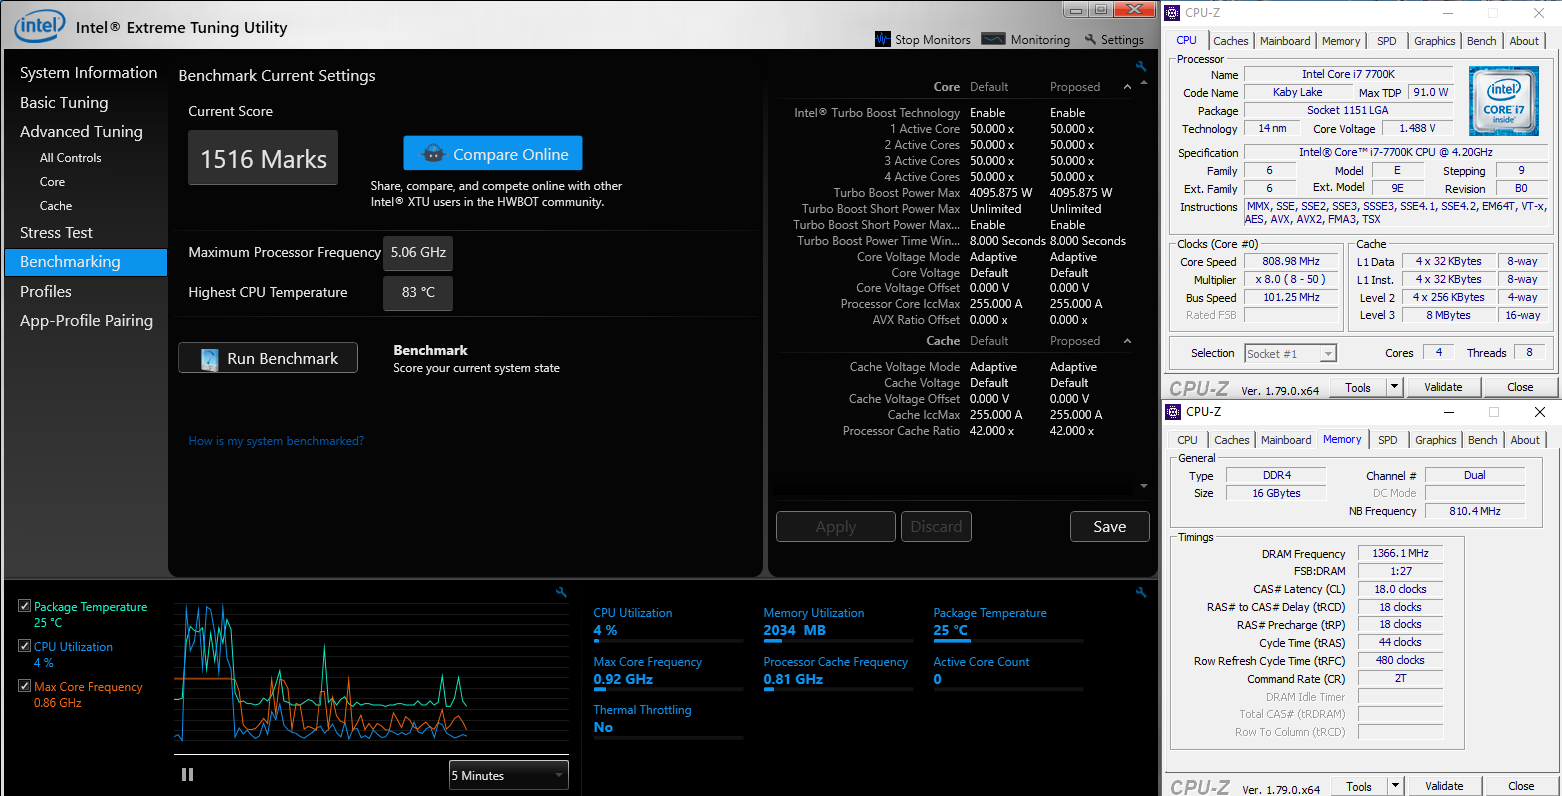This screenshot has height=796, width=1562.
Task: Click Run Benchmark
Action: (268, 358)
